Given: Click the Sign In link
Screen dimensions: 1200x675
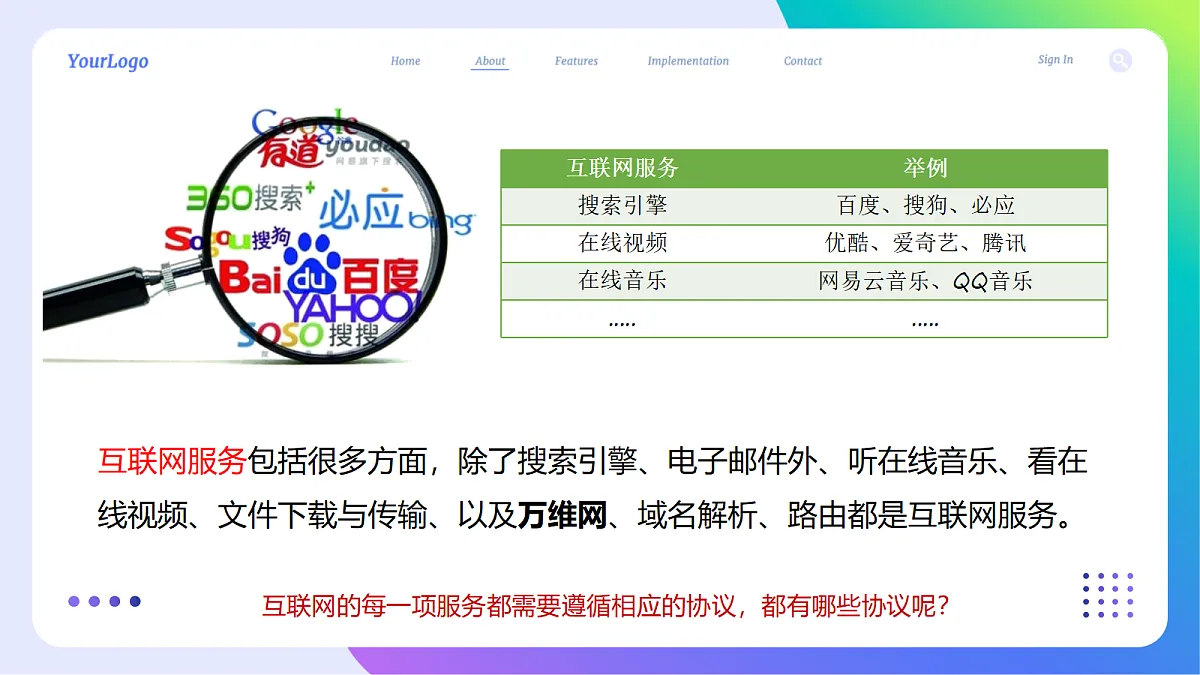Looking at the screenshot, I should point(1055,60).
